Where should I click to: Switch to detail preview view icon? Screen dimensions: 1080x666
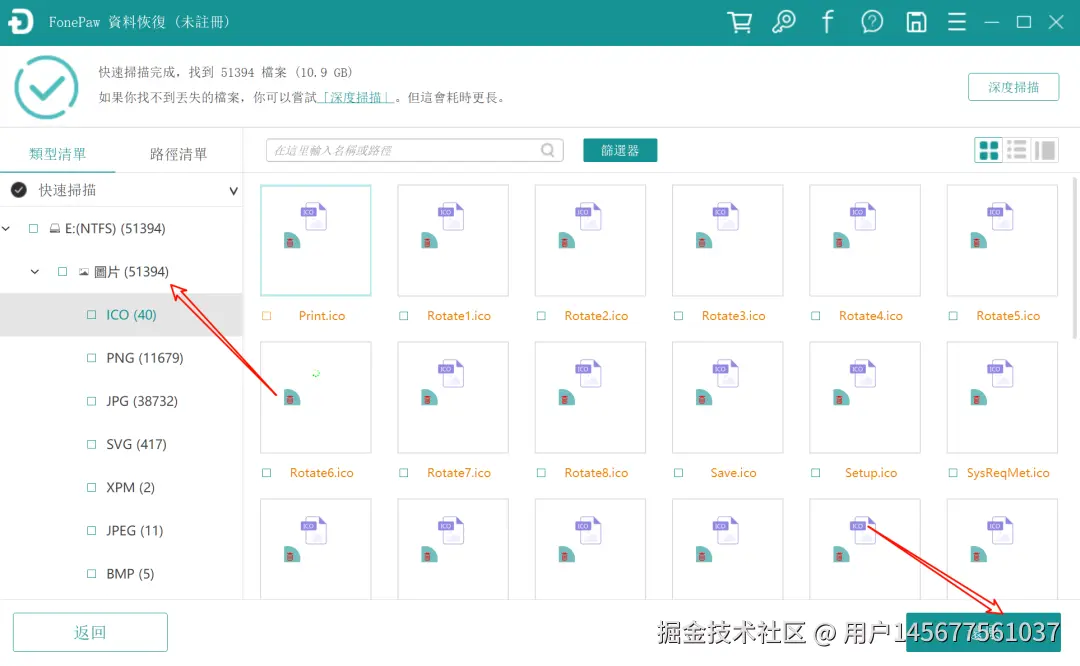[x=1044, y=149]
